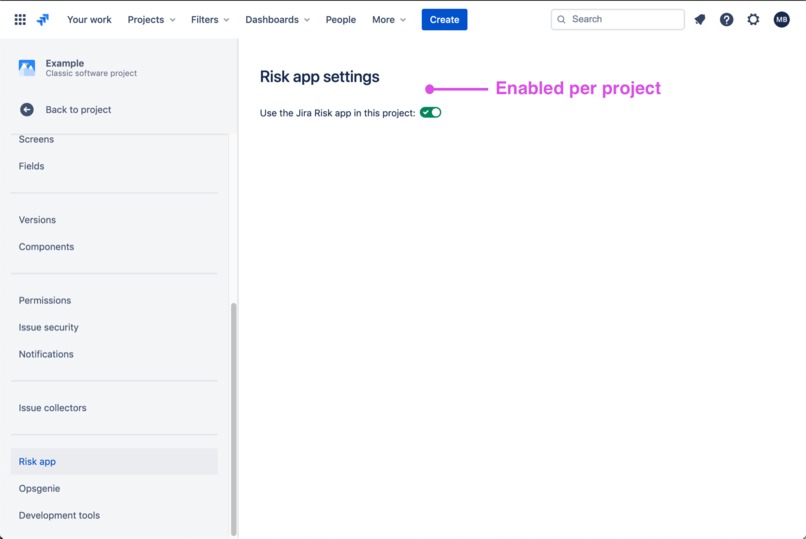Click the Create button

[x=444, y=20]
